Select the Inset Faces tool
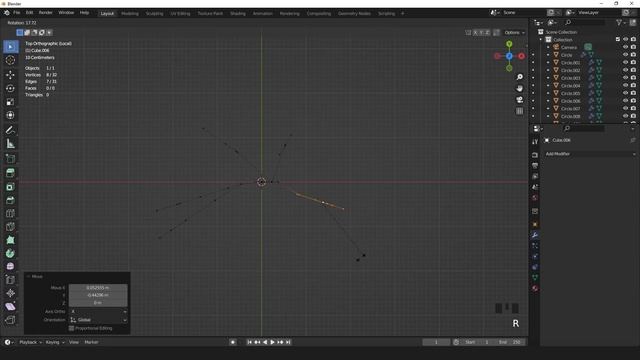This screenshot has width=640, height=360. pyautogui.click(x=10, y=187)
